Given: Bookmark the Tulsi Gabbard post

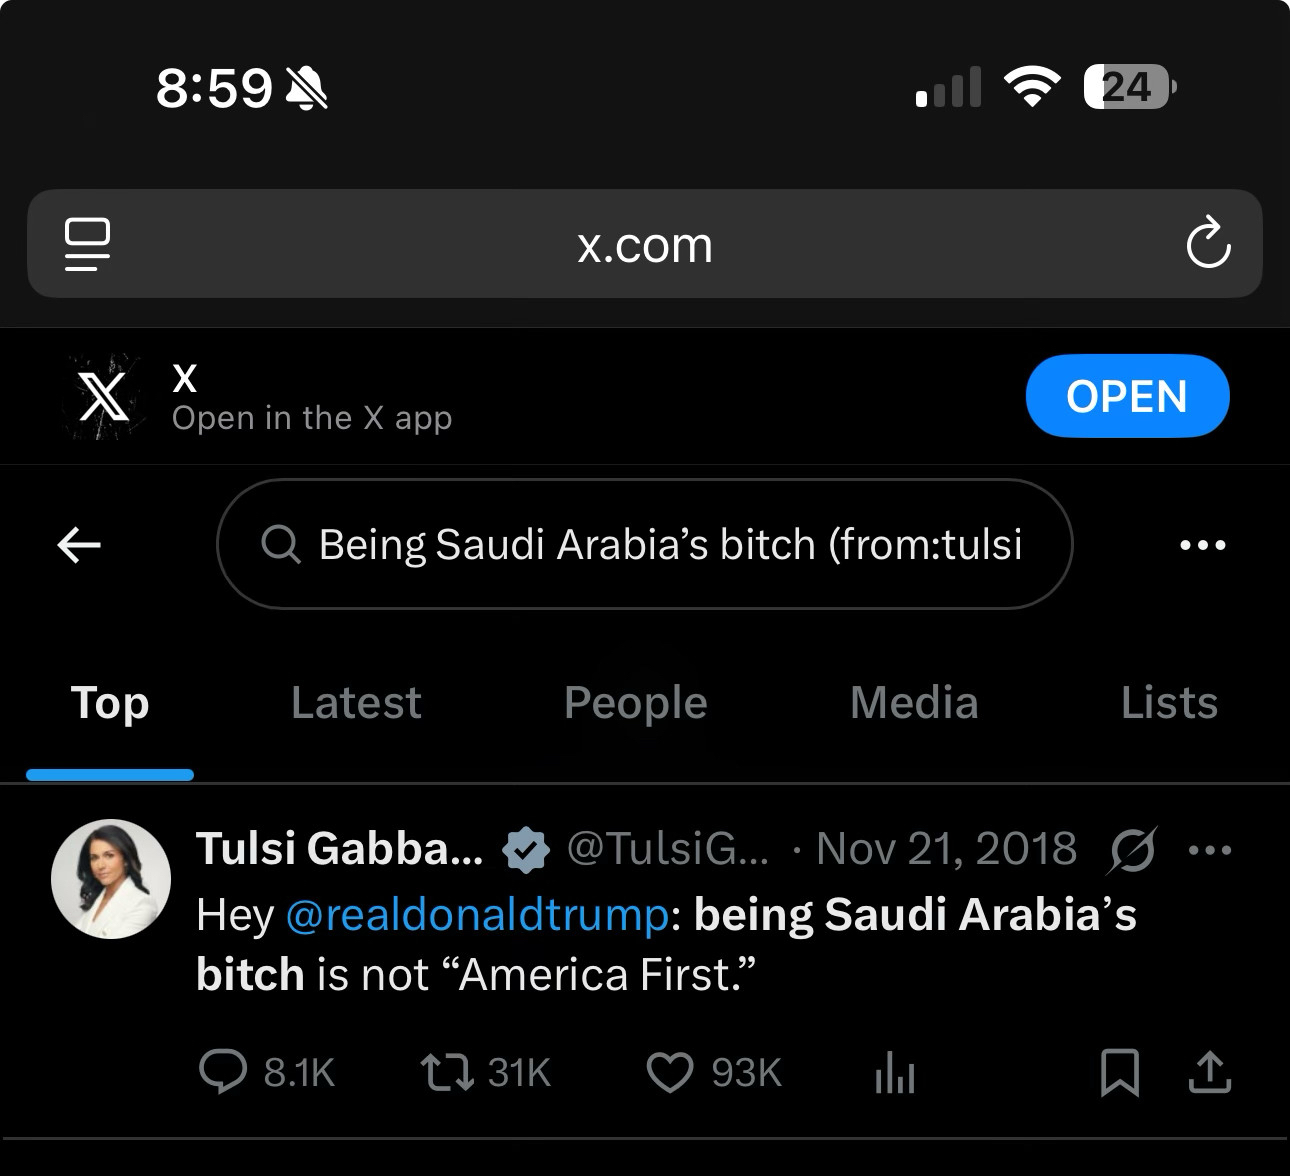Looking at the screenshot, I should pos(1119,1072).
